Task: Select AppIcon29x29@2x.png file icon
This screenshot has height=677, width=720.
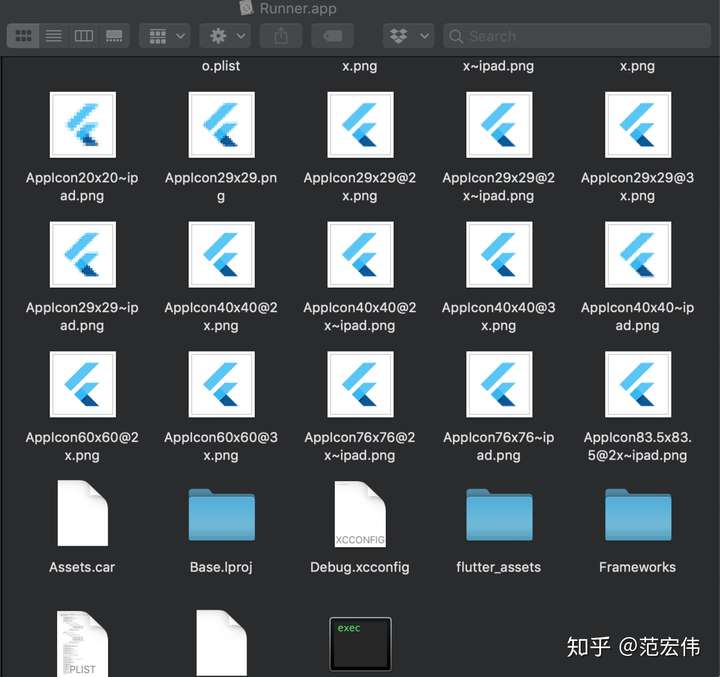Action: (x=360, y=125)
